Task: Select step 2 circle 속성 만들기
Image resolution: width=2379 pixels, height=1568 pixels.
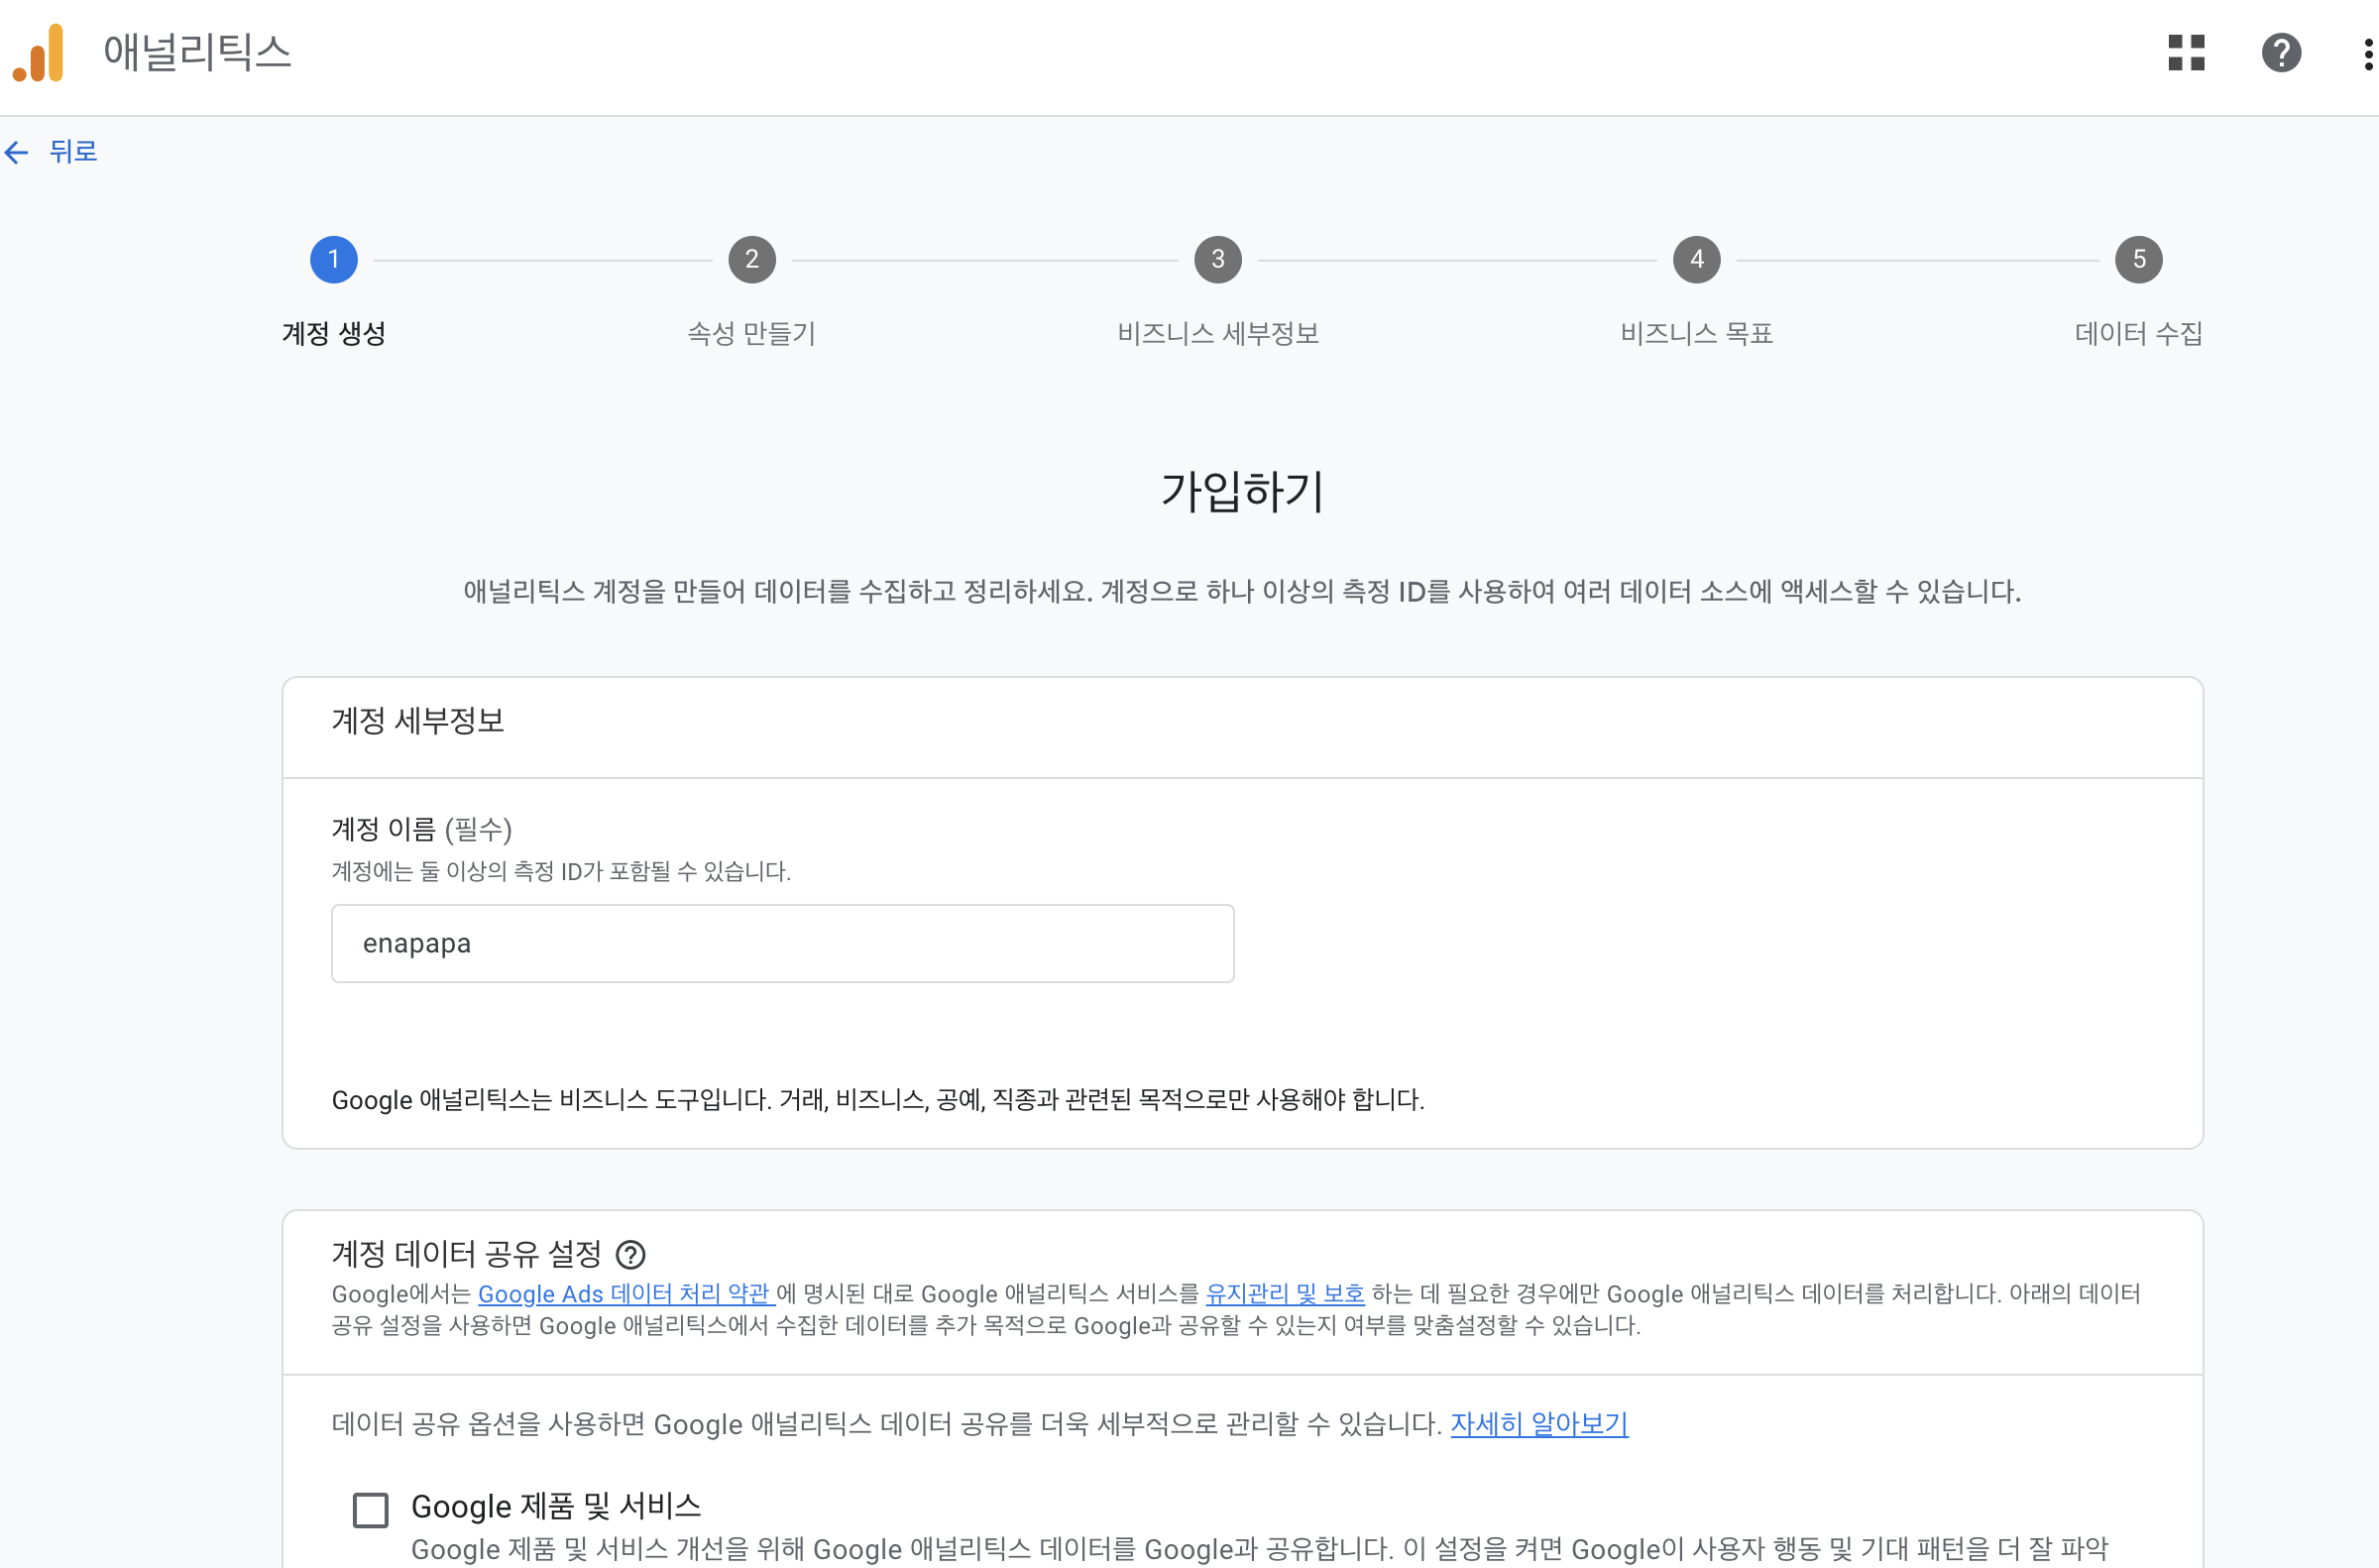Action: 752,260
